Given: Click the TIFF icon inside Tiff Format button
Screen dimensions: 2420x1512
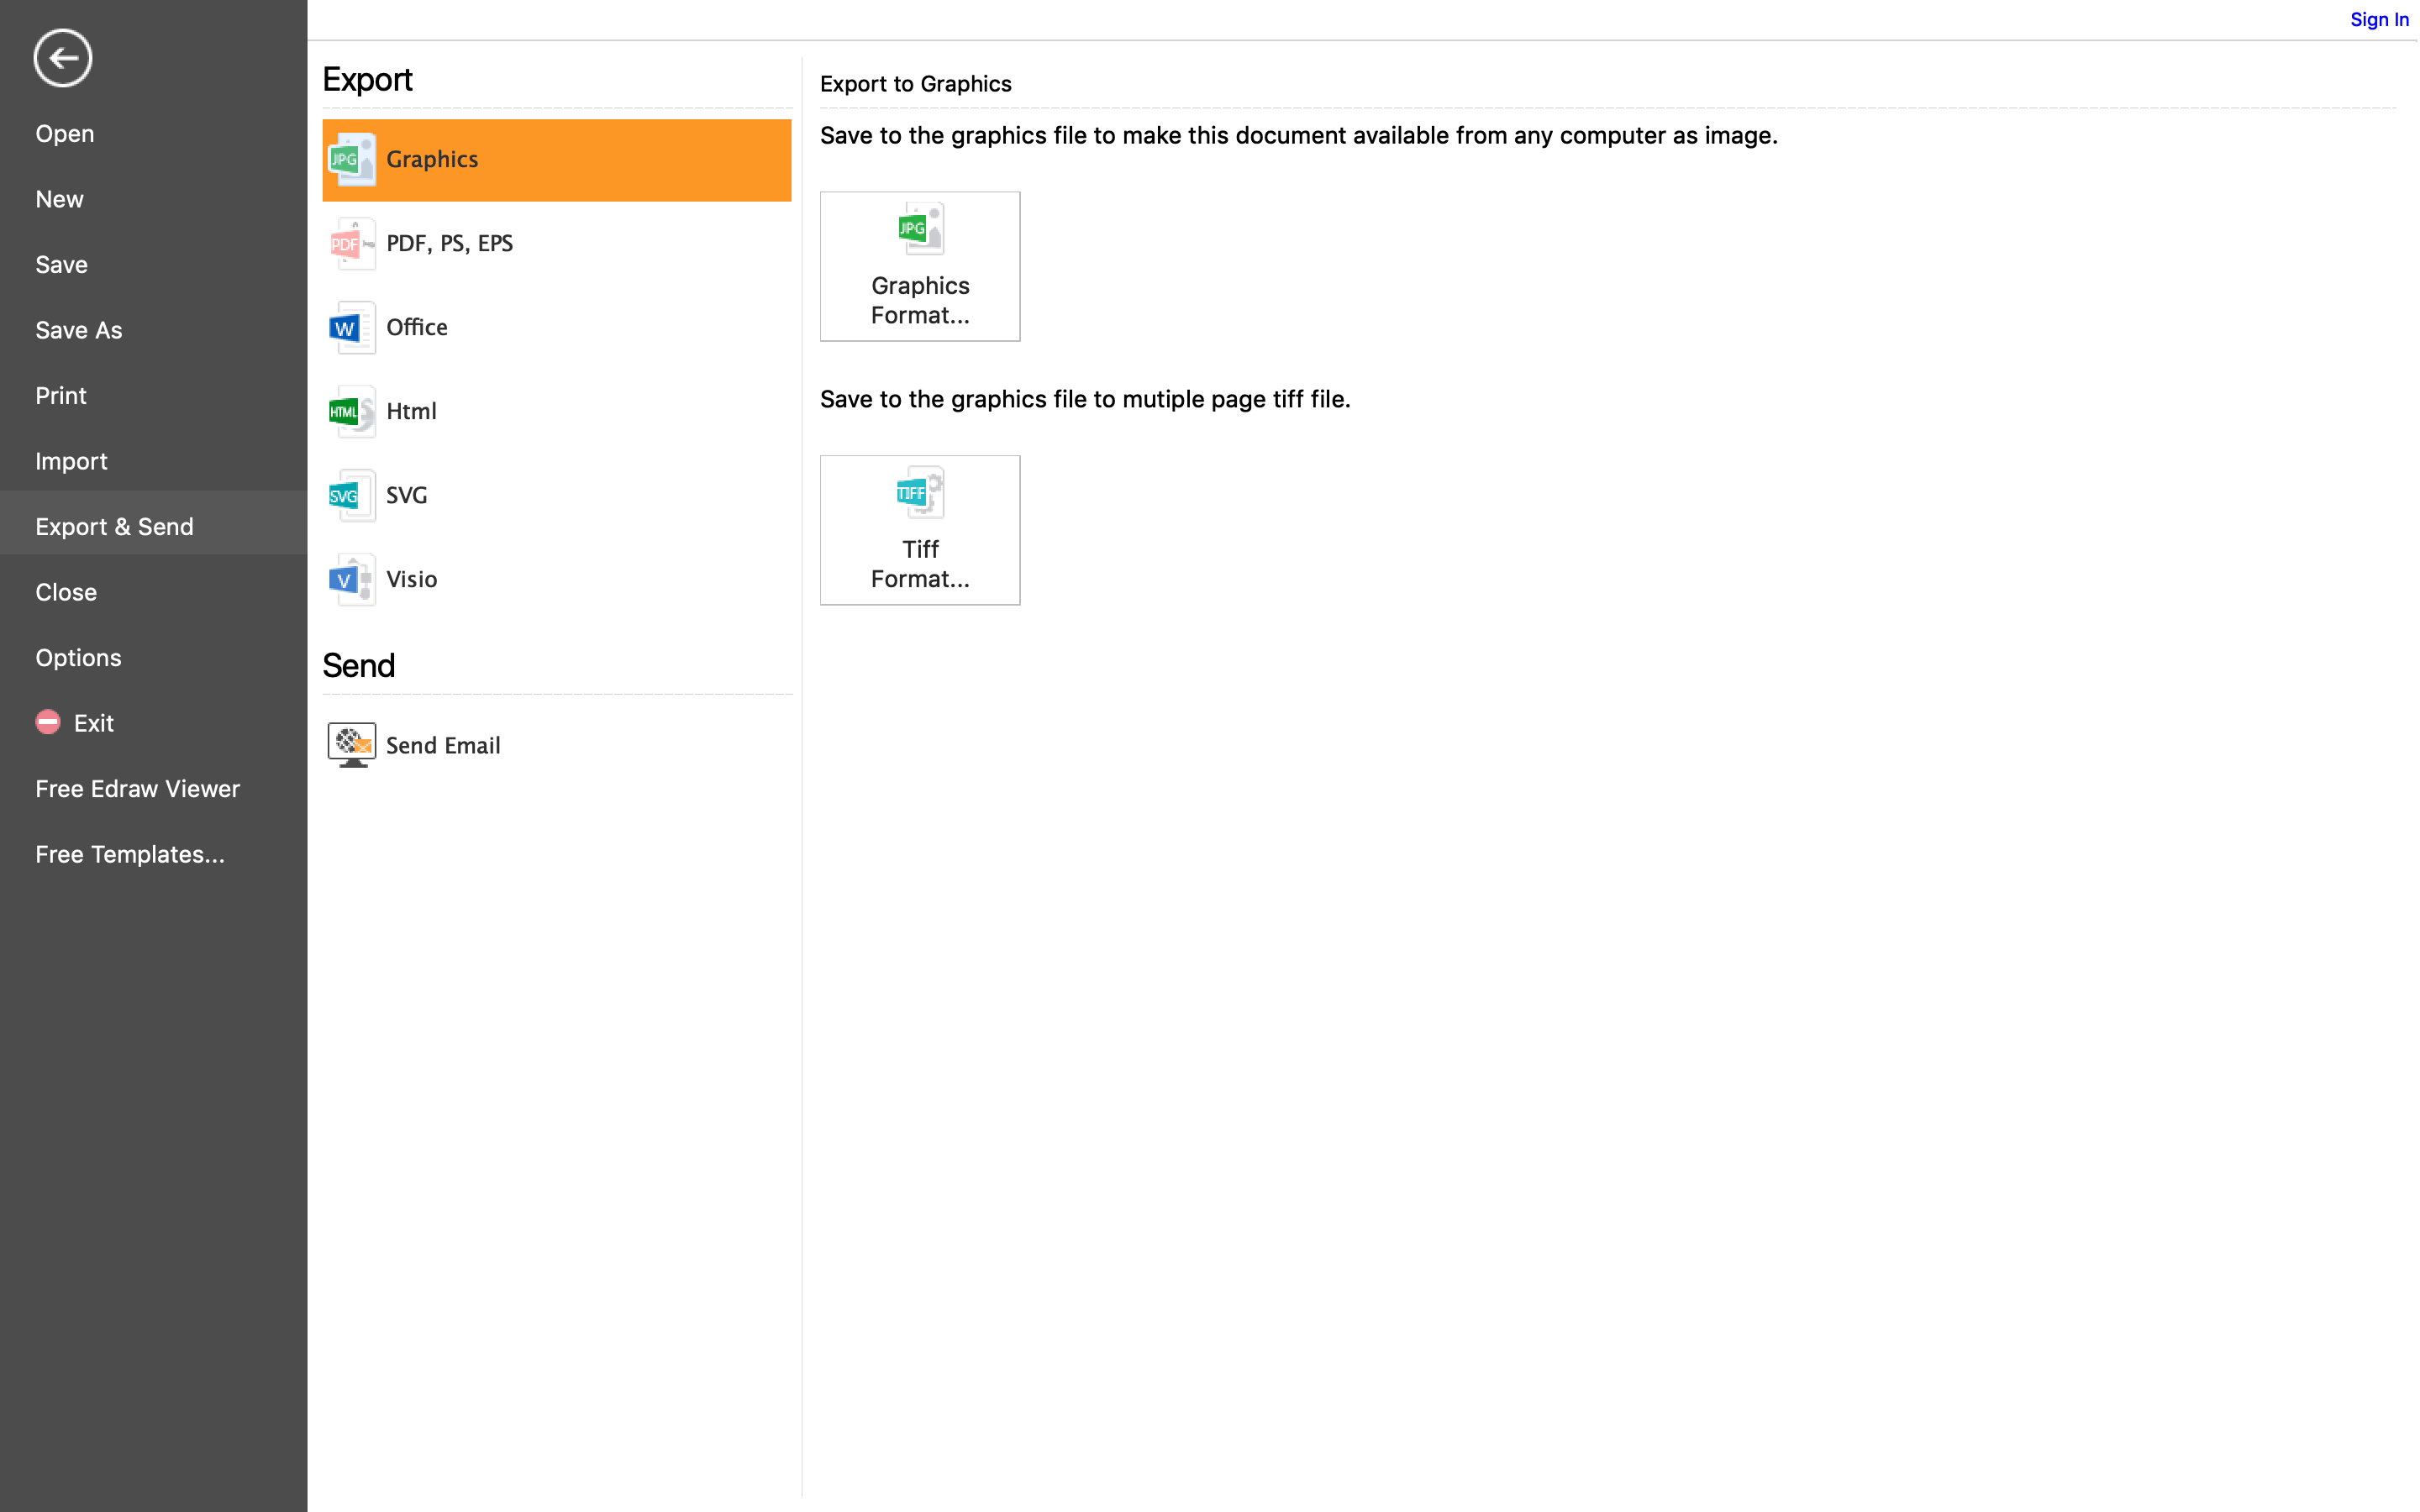Looking at the screenshot, I should [x=921, y=493].
